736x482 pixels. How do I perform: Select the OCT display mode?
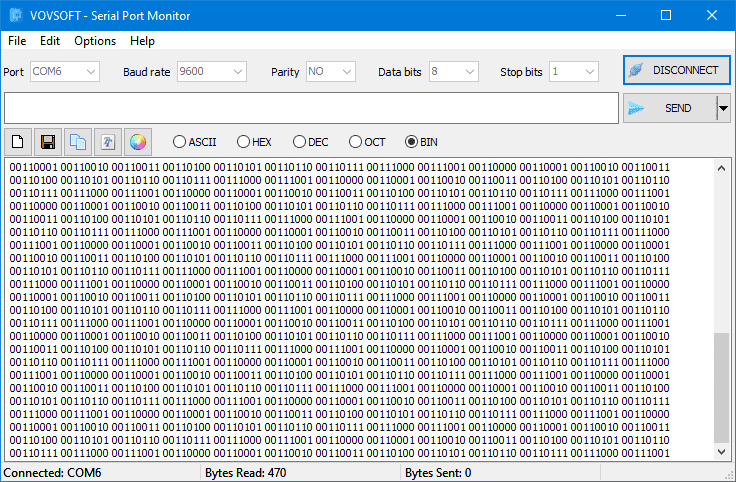tap(367, 142)
